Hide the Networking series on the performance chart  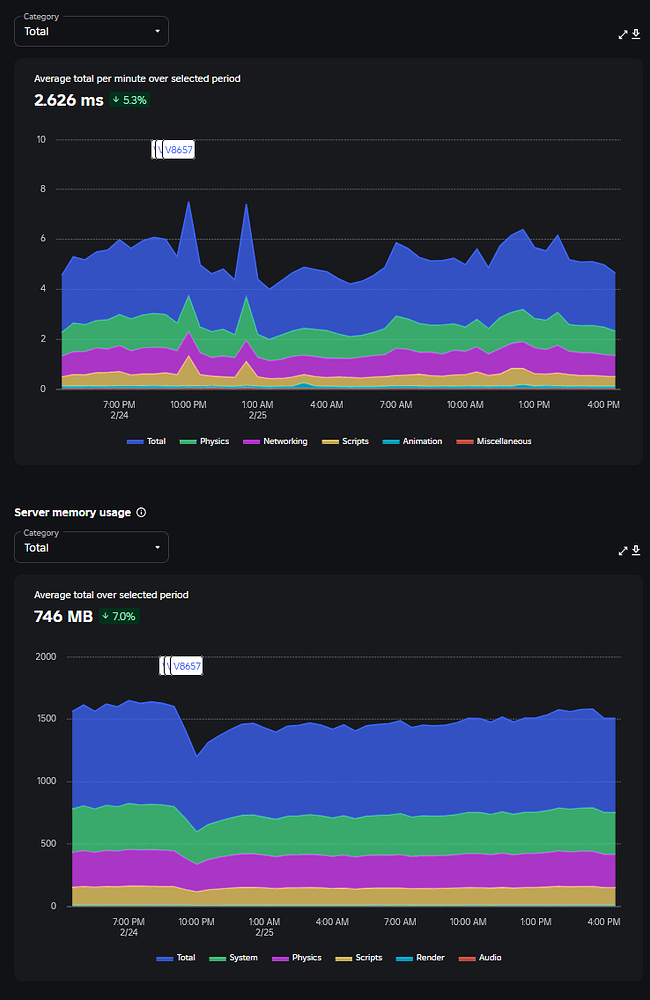tap(275, 441)
